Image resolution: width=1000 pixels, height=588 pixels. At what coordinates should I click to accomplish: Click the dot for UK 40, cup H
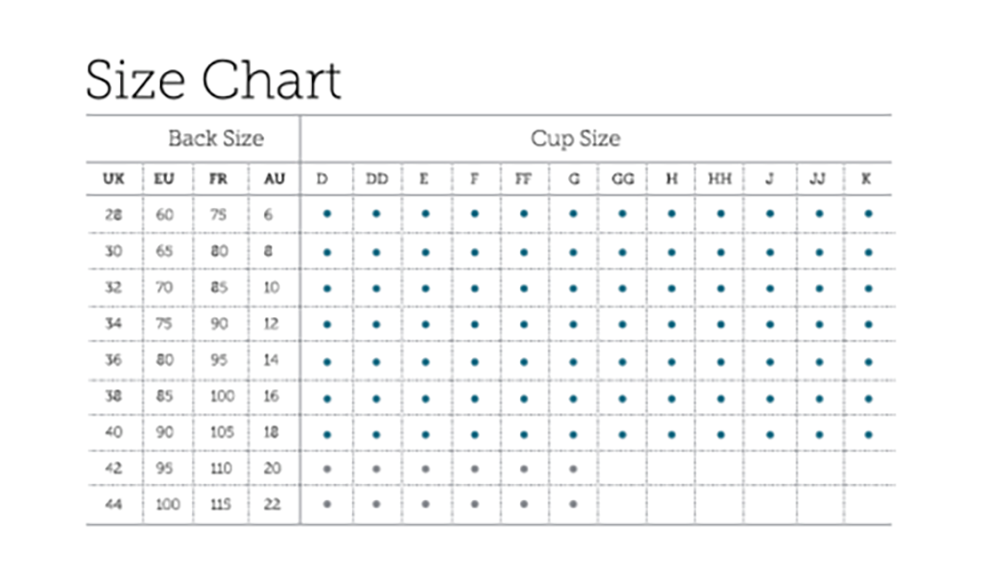[671, 435]
